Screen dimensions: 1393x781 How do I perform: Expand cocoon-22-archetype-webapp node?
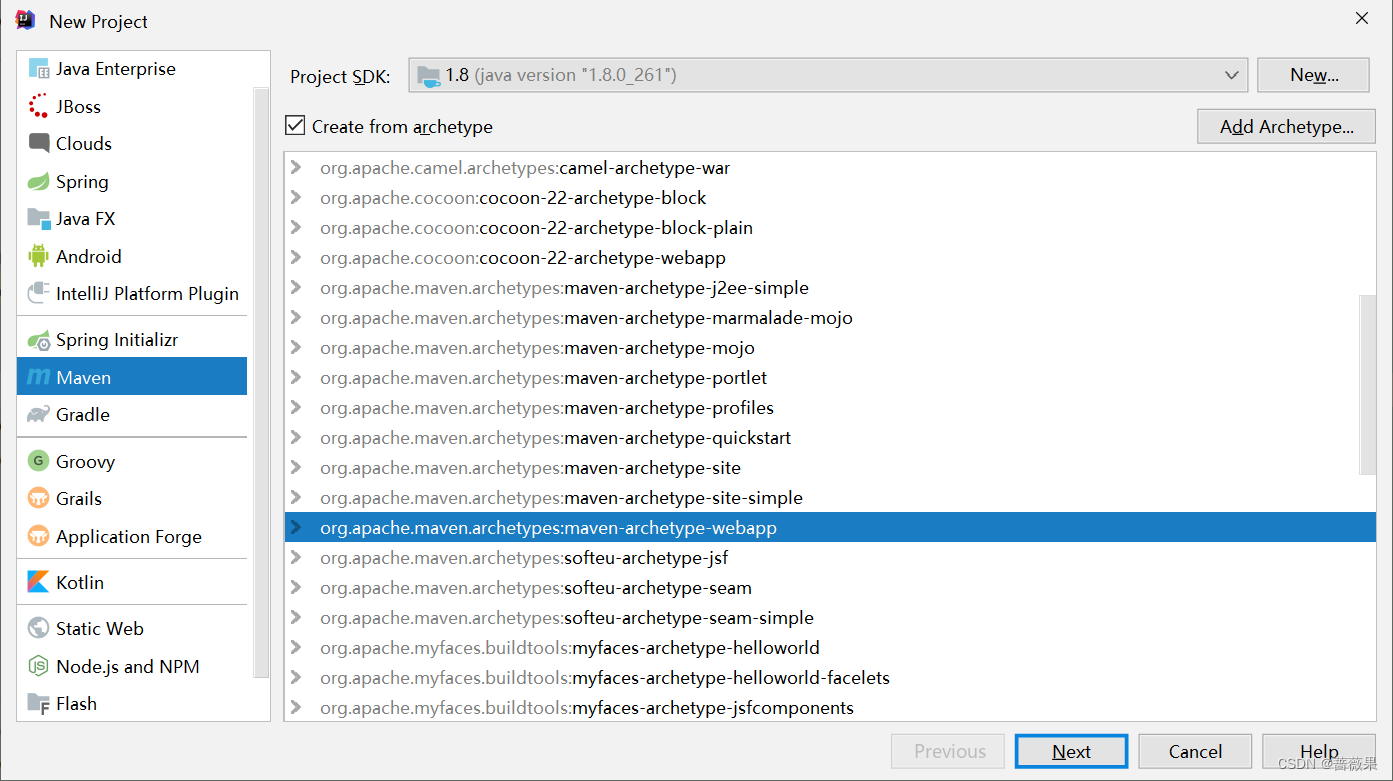tap(296, 258)
